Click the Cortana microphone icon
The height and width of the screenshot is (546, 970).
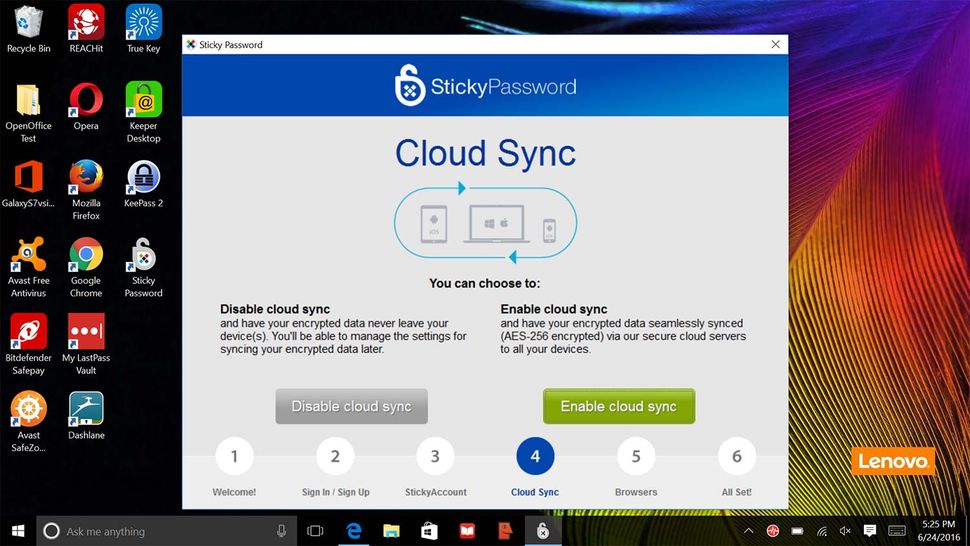pyautogui.click(x=281, y=531)
